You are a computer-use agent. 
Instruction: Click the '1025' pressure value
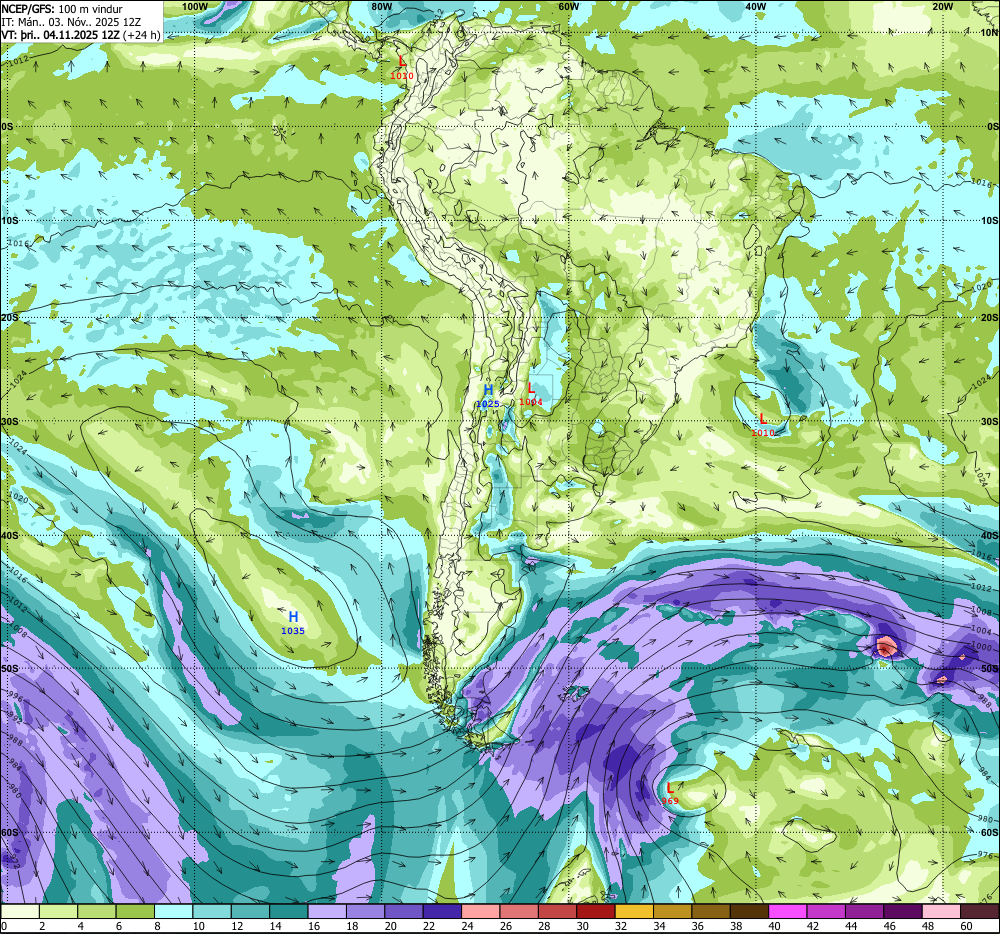pos(488,404)
